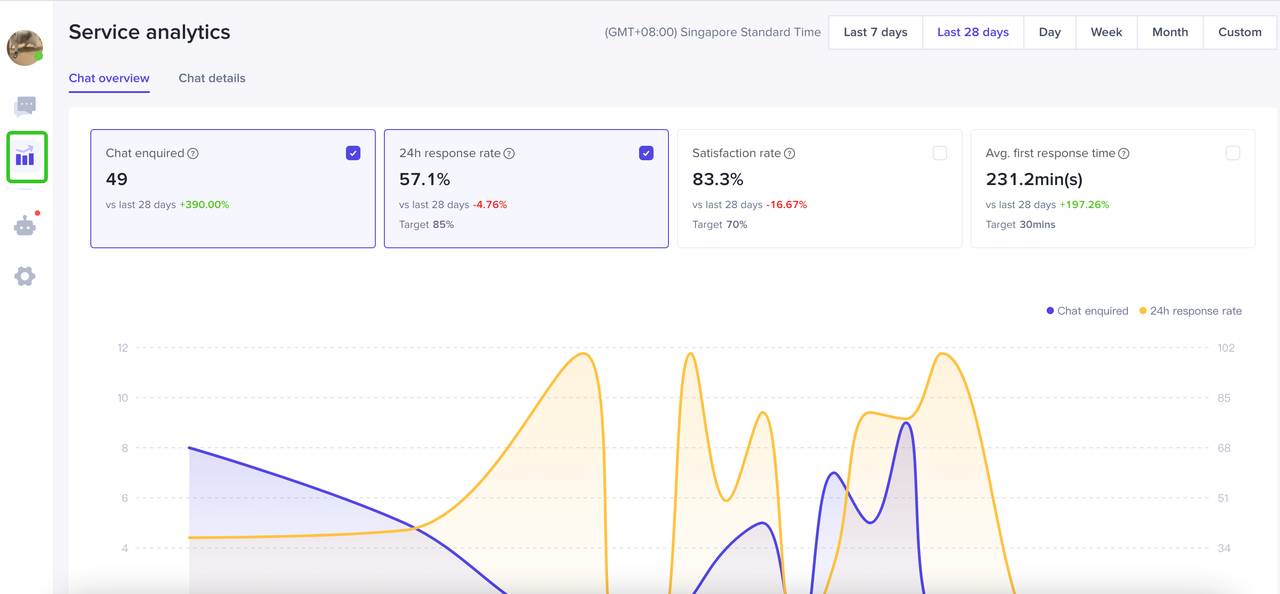Uncheck the 24h response rate checkbox
The width and height of the screenshot is (1280, 594).
tap(646, 153)
